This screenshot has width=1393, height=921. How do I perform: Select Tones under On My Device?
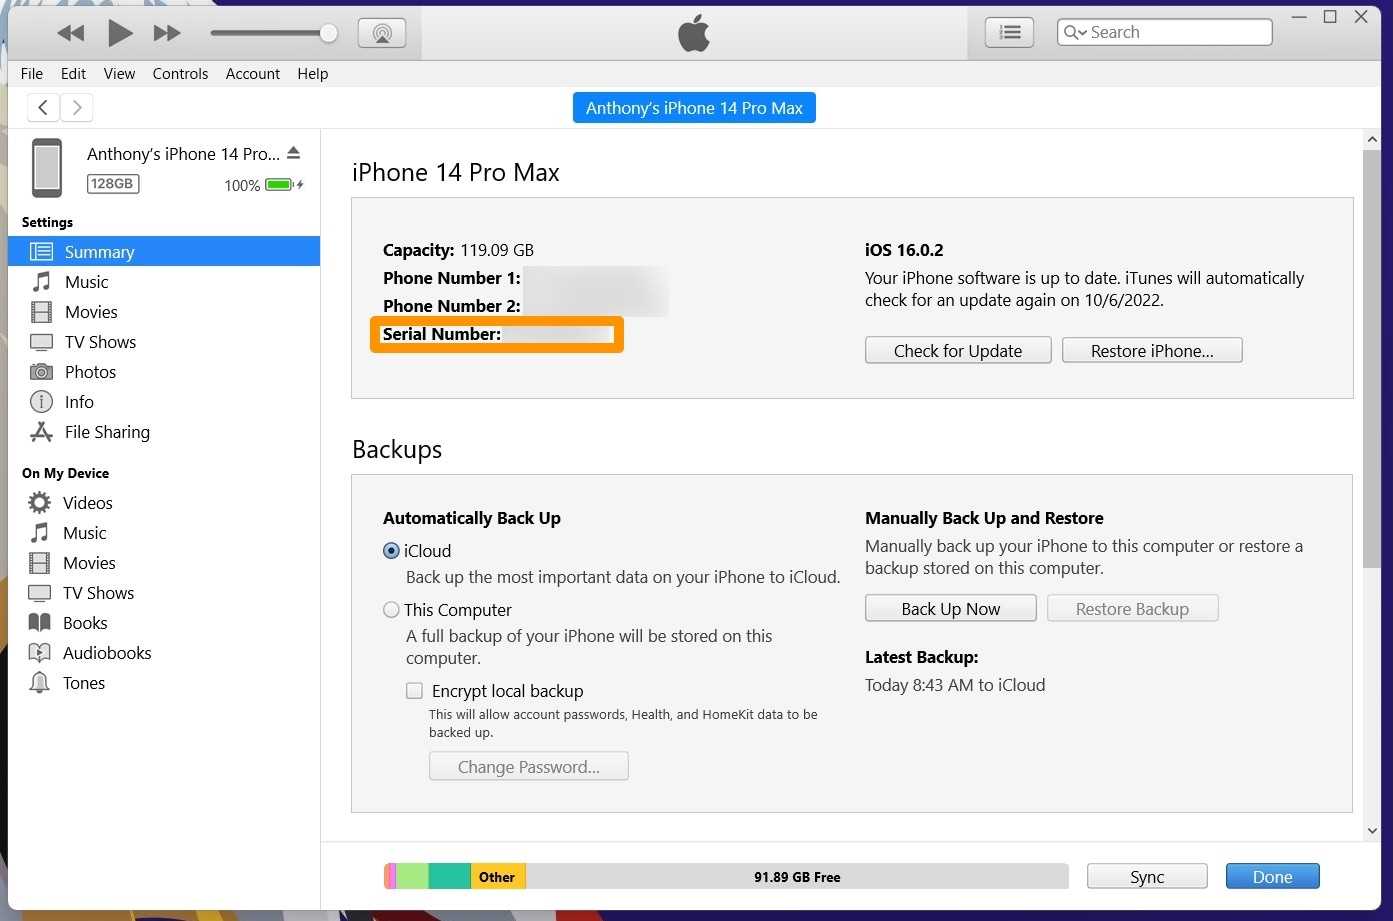(x=83, y=683)
